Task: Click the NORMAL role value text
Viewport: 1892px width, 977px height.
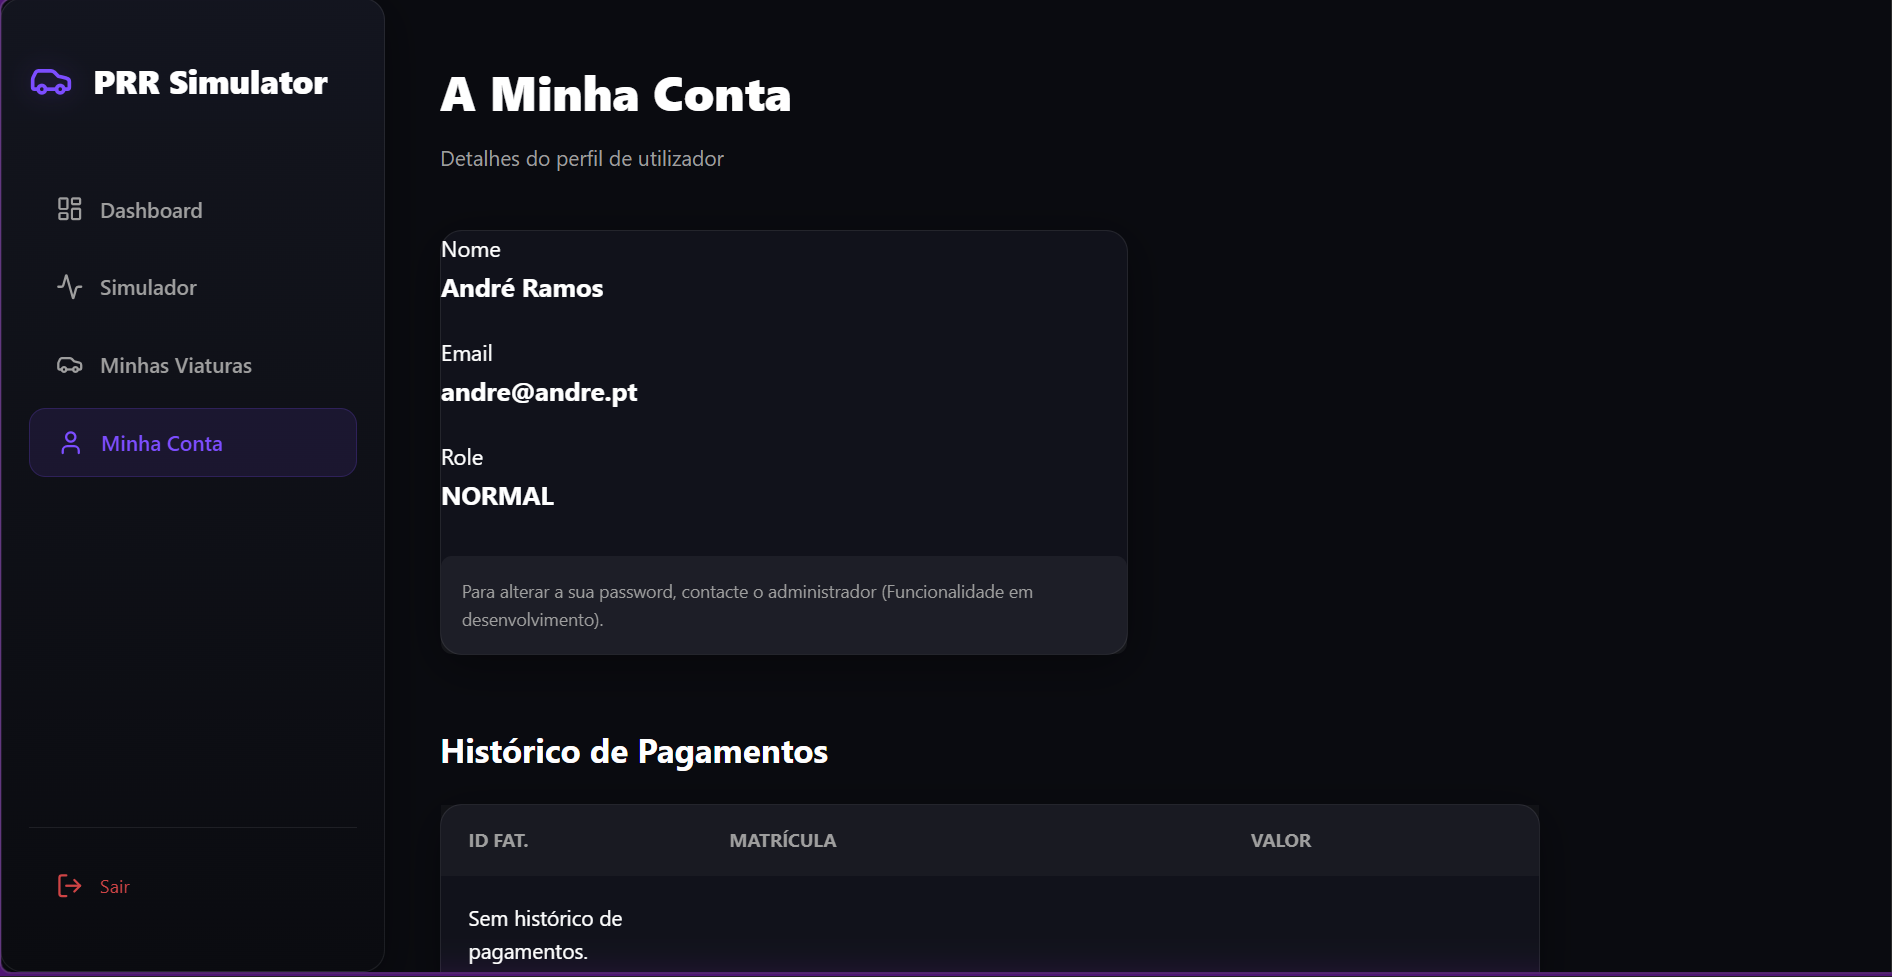Action: (x=497, y=495)
